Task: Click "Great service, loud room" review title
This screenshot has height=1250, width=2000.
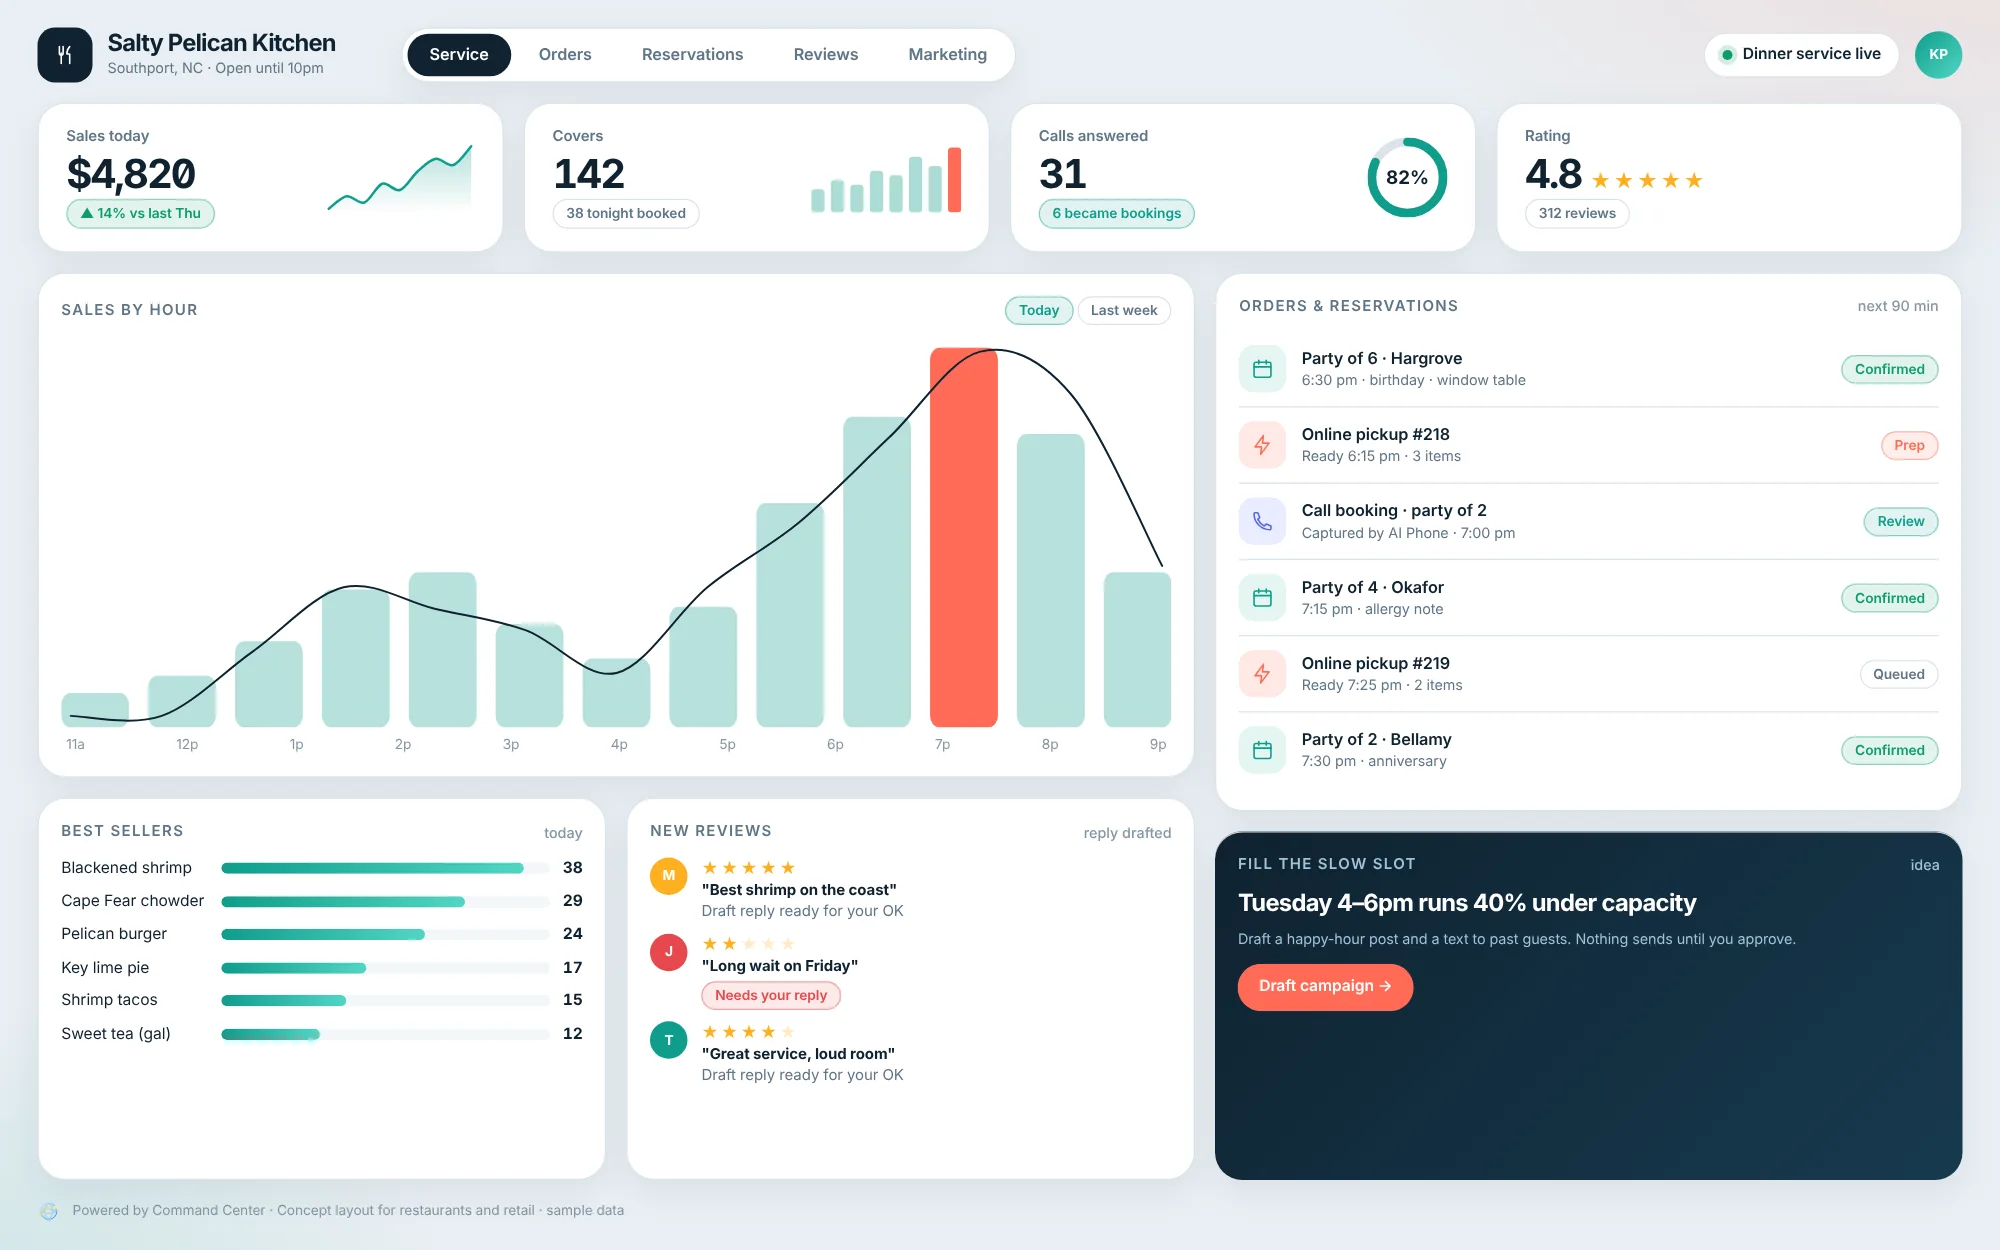Action: 798,1054
